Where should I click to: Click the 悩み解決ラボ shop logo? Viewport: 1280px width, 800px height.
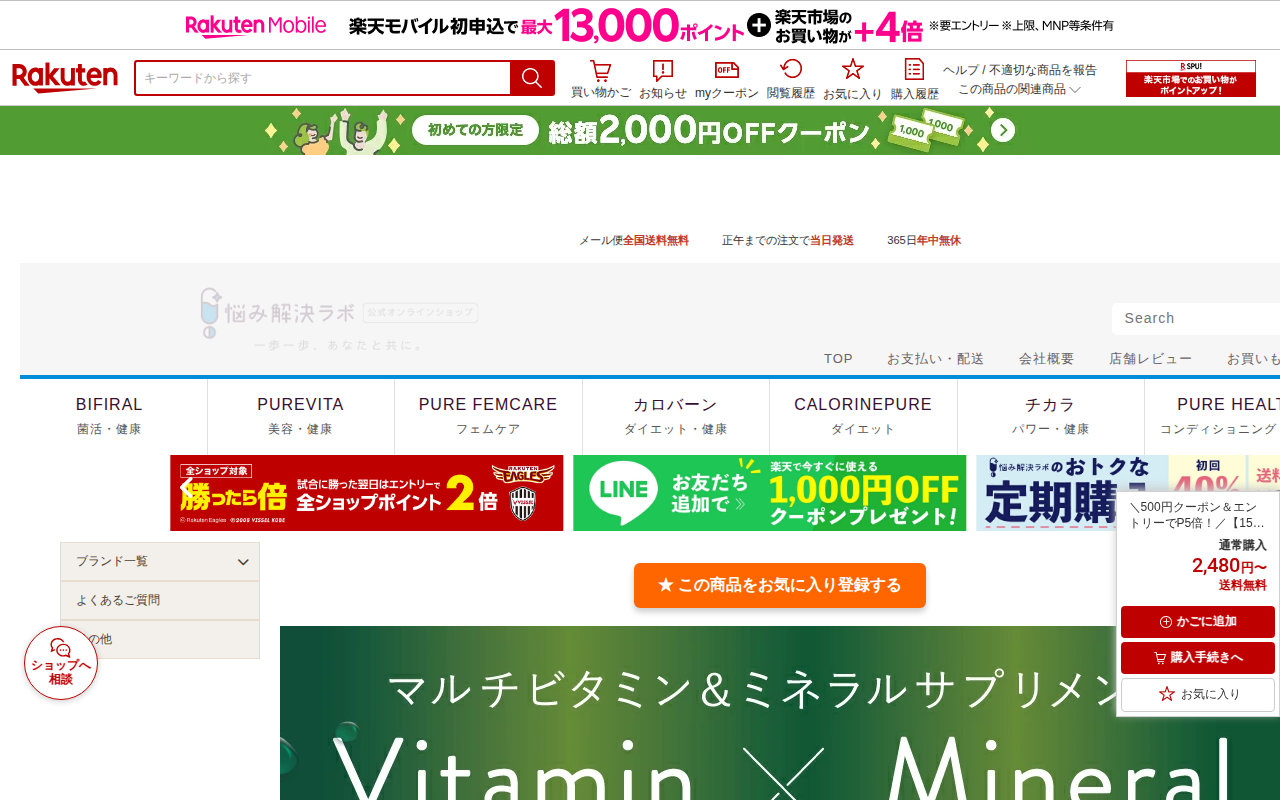pos(339,319)
